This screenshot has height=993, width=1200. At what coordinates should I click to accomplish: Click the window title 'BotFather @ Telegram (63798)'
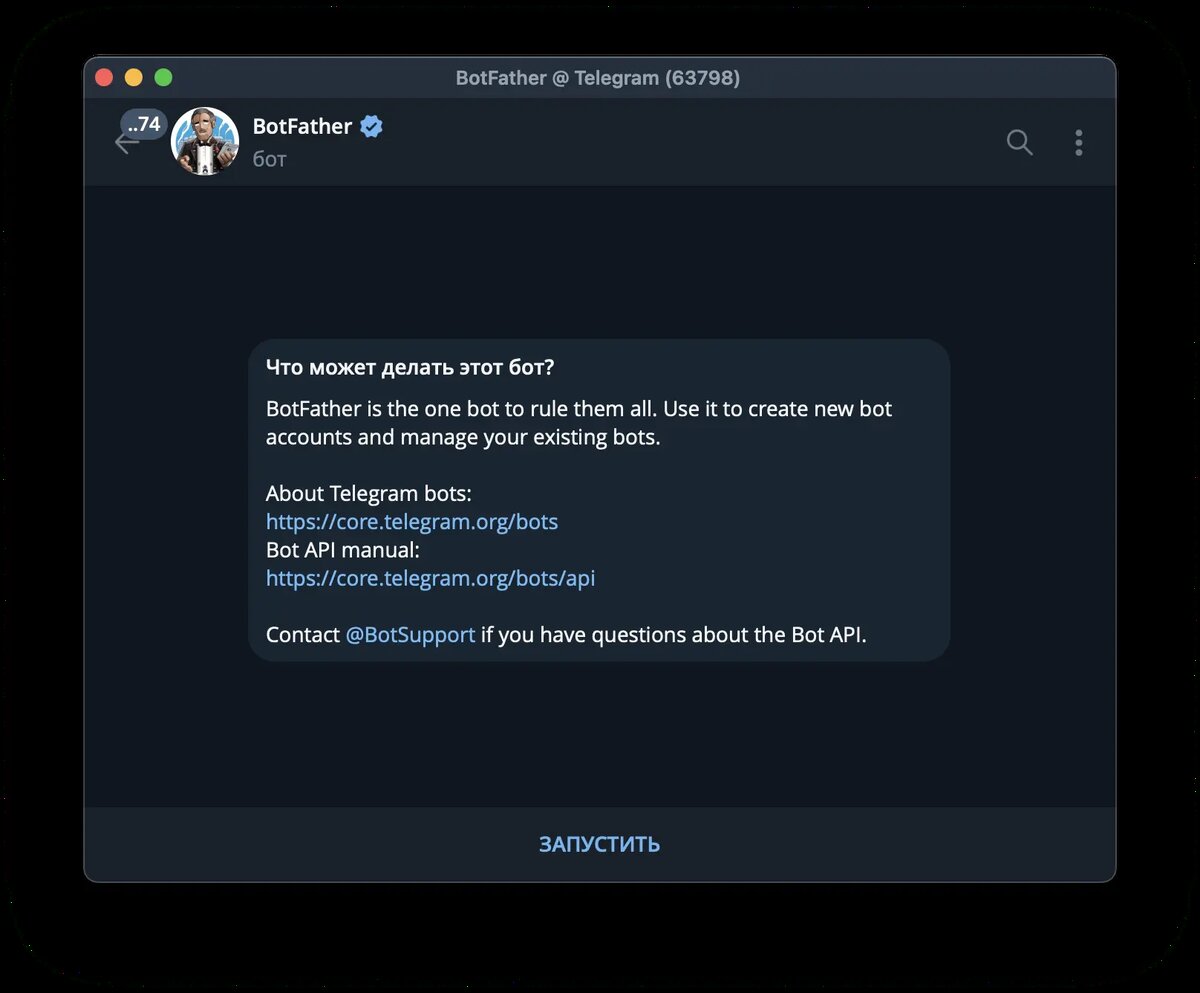pyautogui.click(x=598, y=78)
